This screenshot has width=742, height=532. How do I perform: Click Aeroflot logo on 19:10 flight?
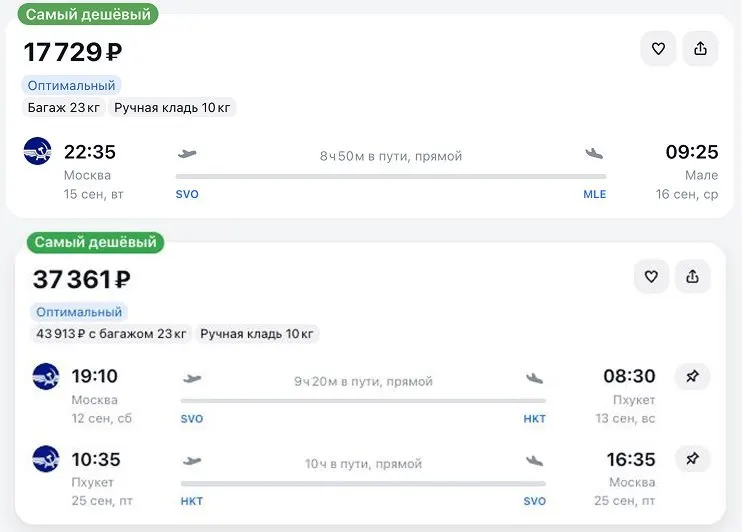(46, 376)
